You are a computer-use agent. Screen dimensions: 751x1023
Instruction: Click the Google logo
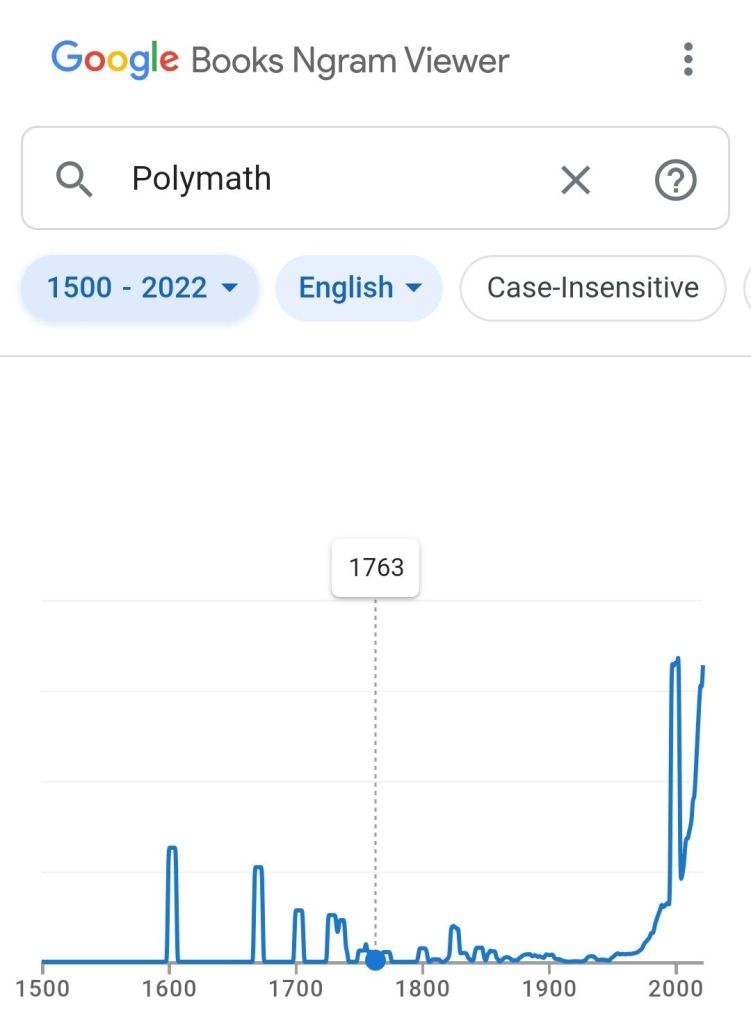(115, 60)
